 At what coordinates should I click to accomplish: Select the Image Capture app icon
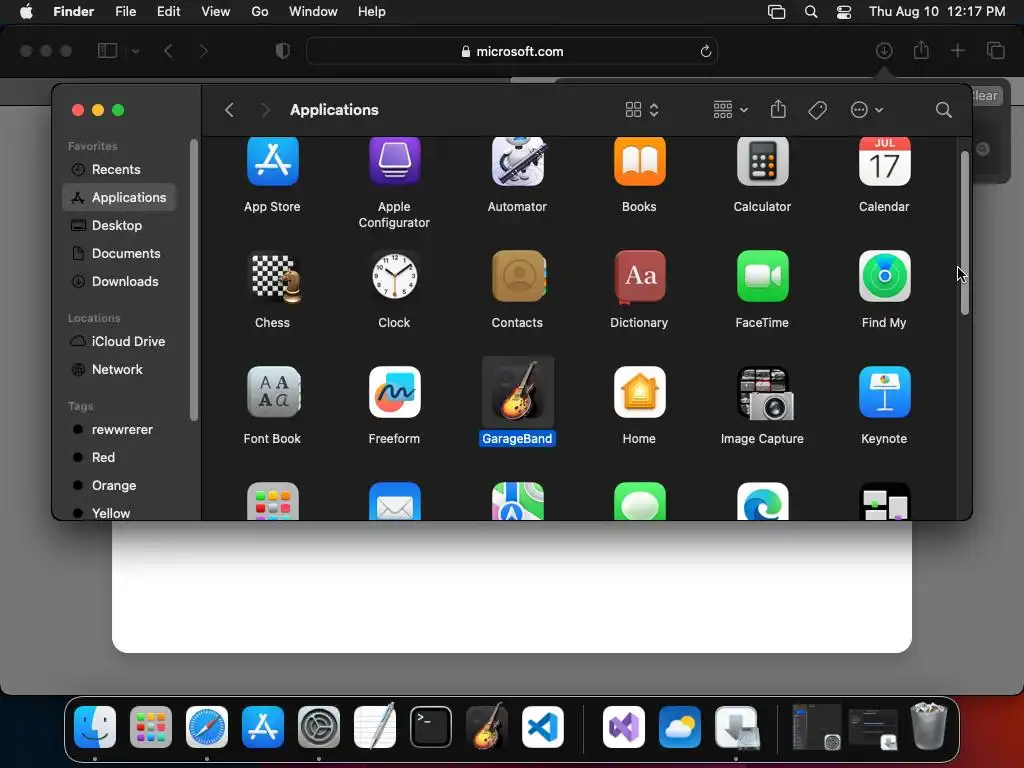765,393
